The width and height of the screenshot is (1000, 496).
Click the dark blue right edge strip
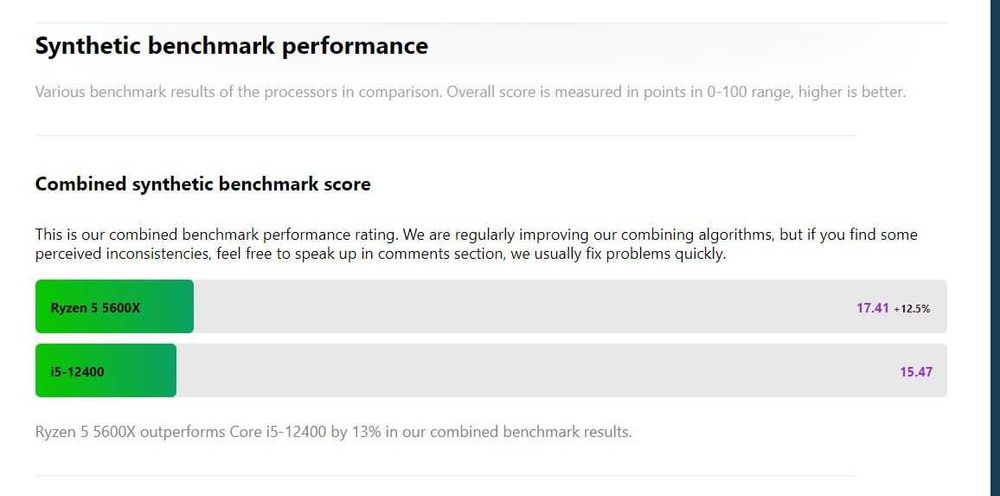(995, 248)
